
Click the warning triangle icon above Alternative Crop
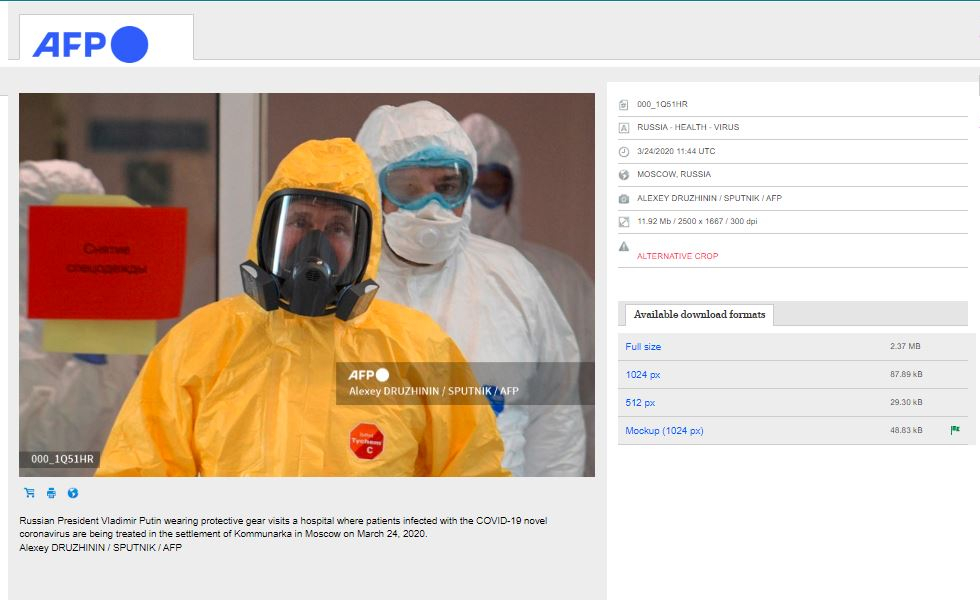coord(624,245)
